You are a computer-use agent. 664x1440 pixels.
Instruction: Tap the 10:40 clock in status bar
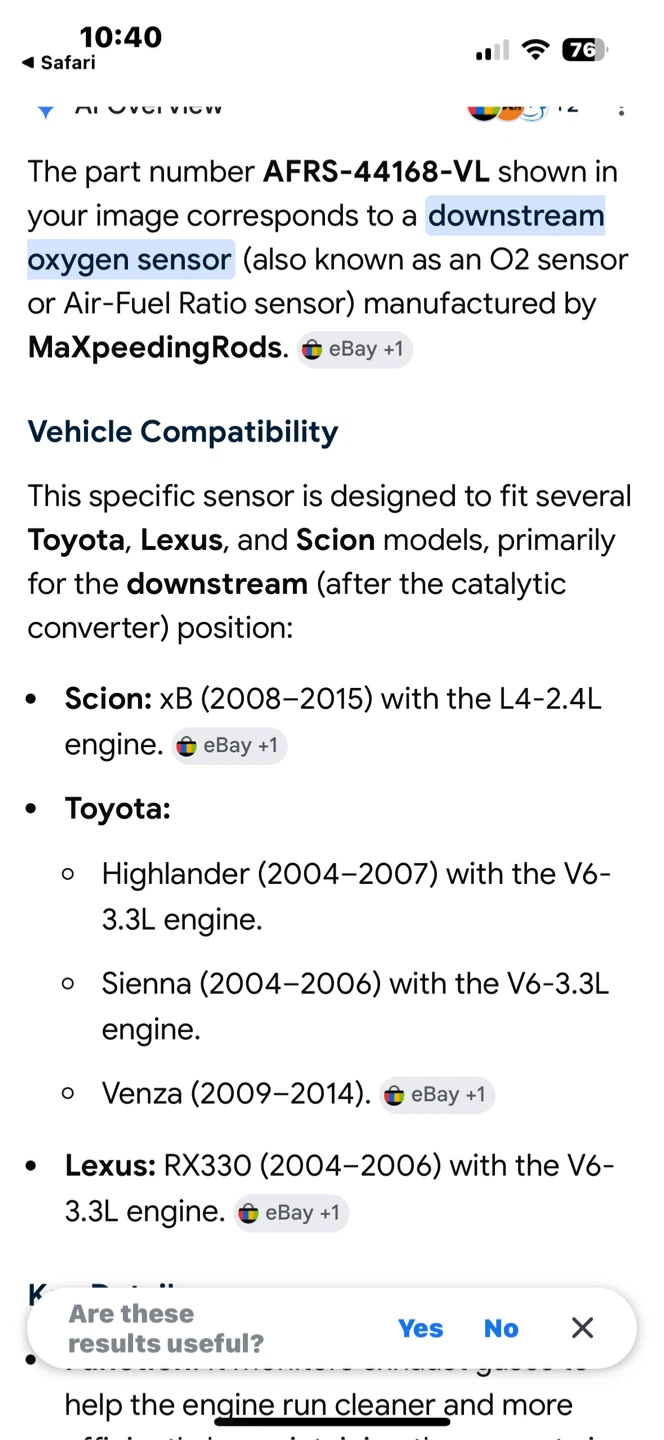pyautogui.click(x=120, y=37)
